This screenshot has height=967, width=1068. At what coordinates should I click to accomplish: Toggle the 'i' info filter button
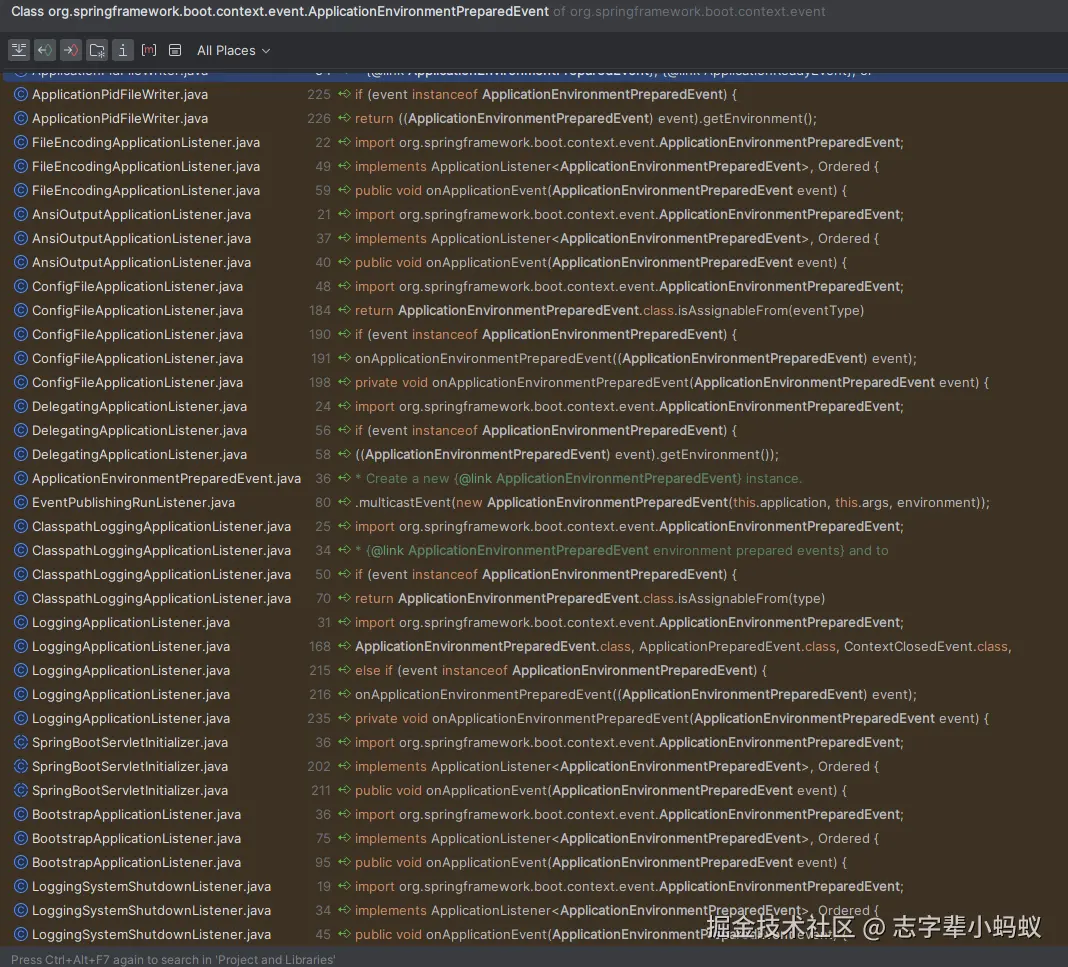coord(123,50)
